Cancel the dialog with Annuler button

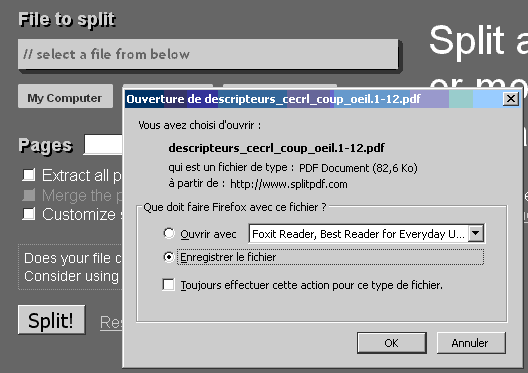[471, 343]
